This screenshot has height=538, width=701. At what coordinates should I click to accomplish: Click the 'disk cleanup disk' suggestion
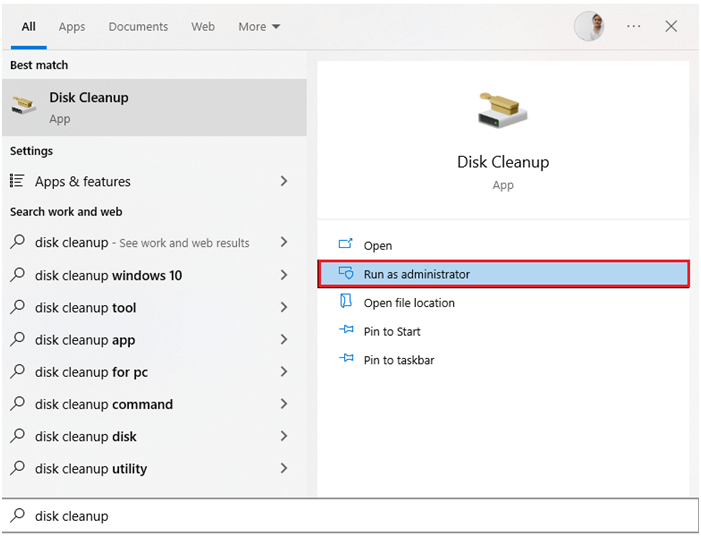coord(154,436)
